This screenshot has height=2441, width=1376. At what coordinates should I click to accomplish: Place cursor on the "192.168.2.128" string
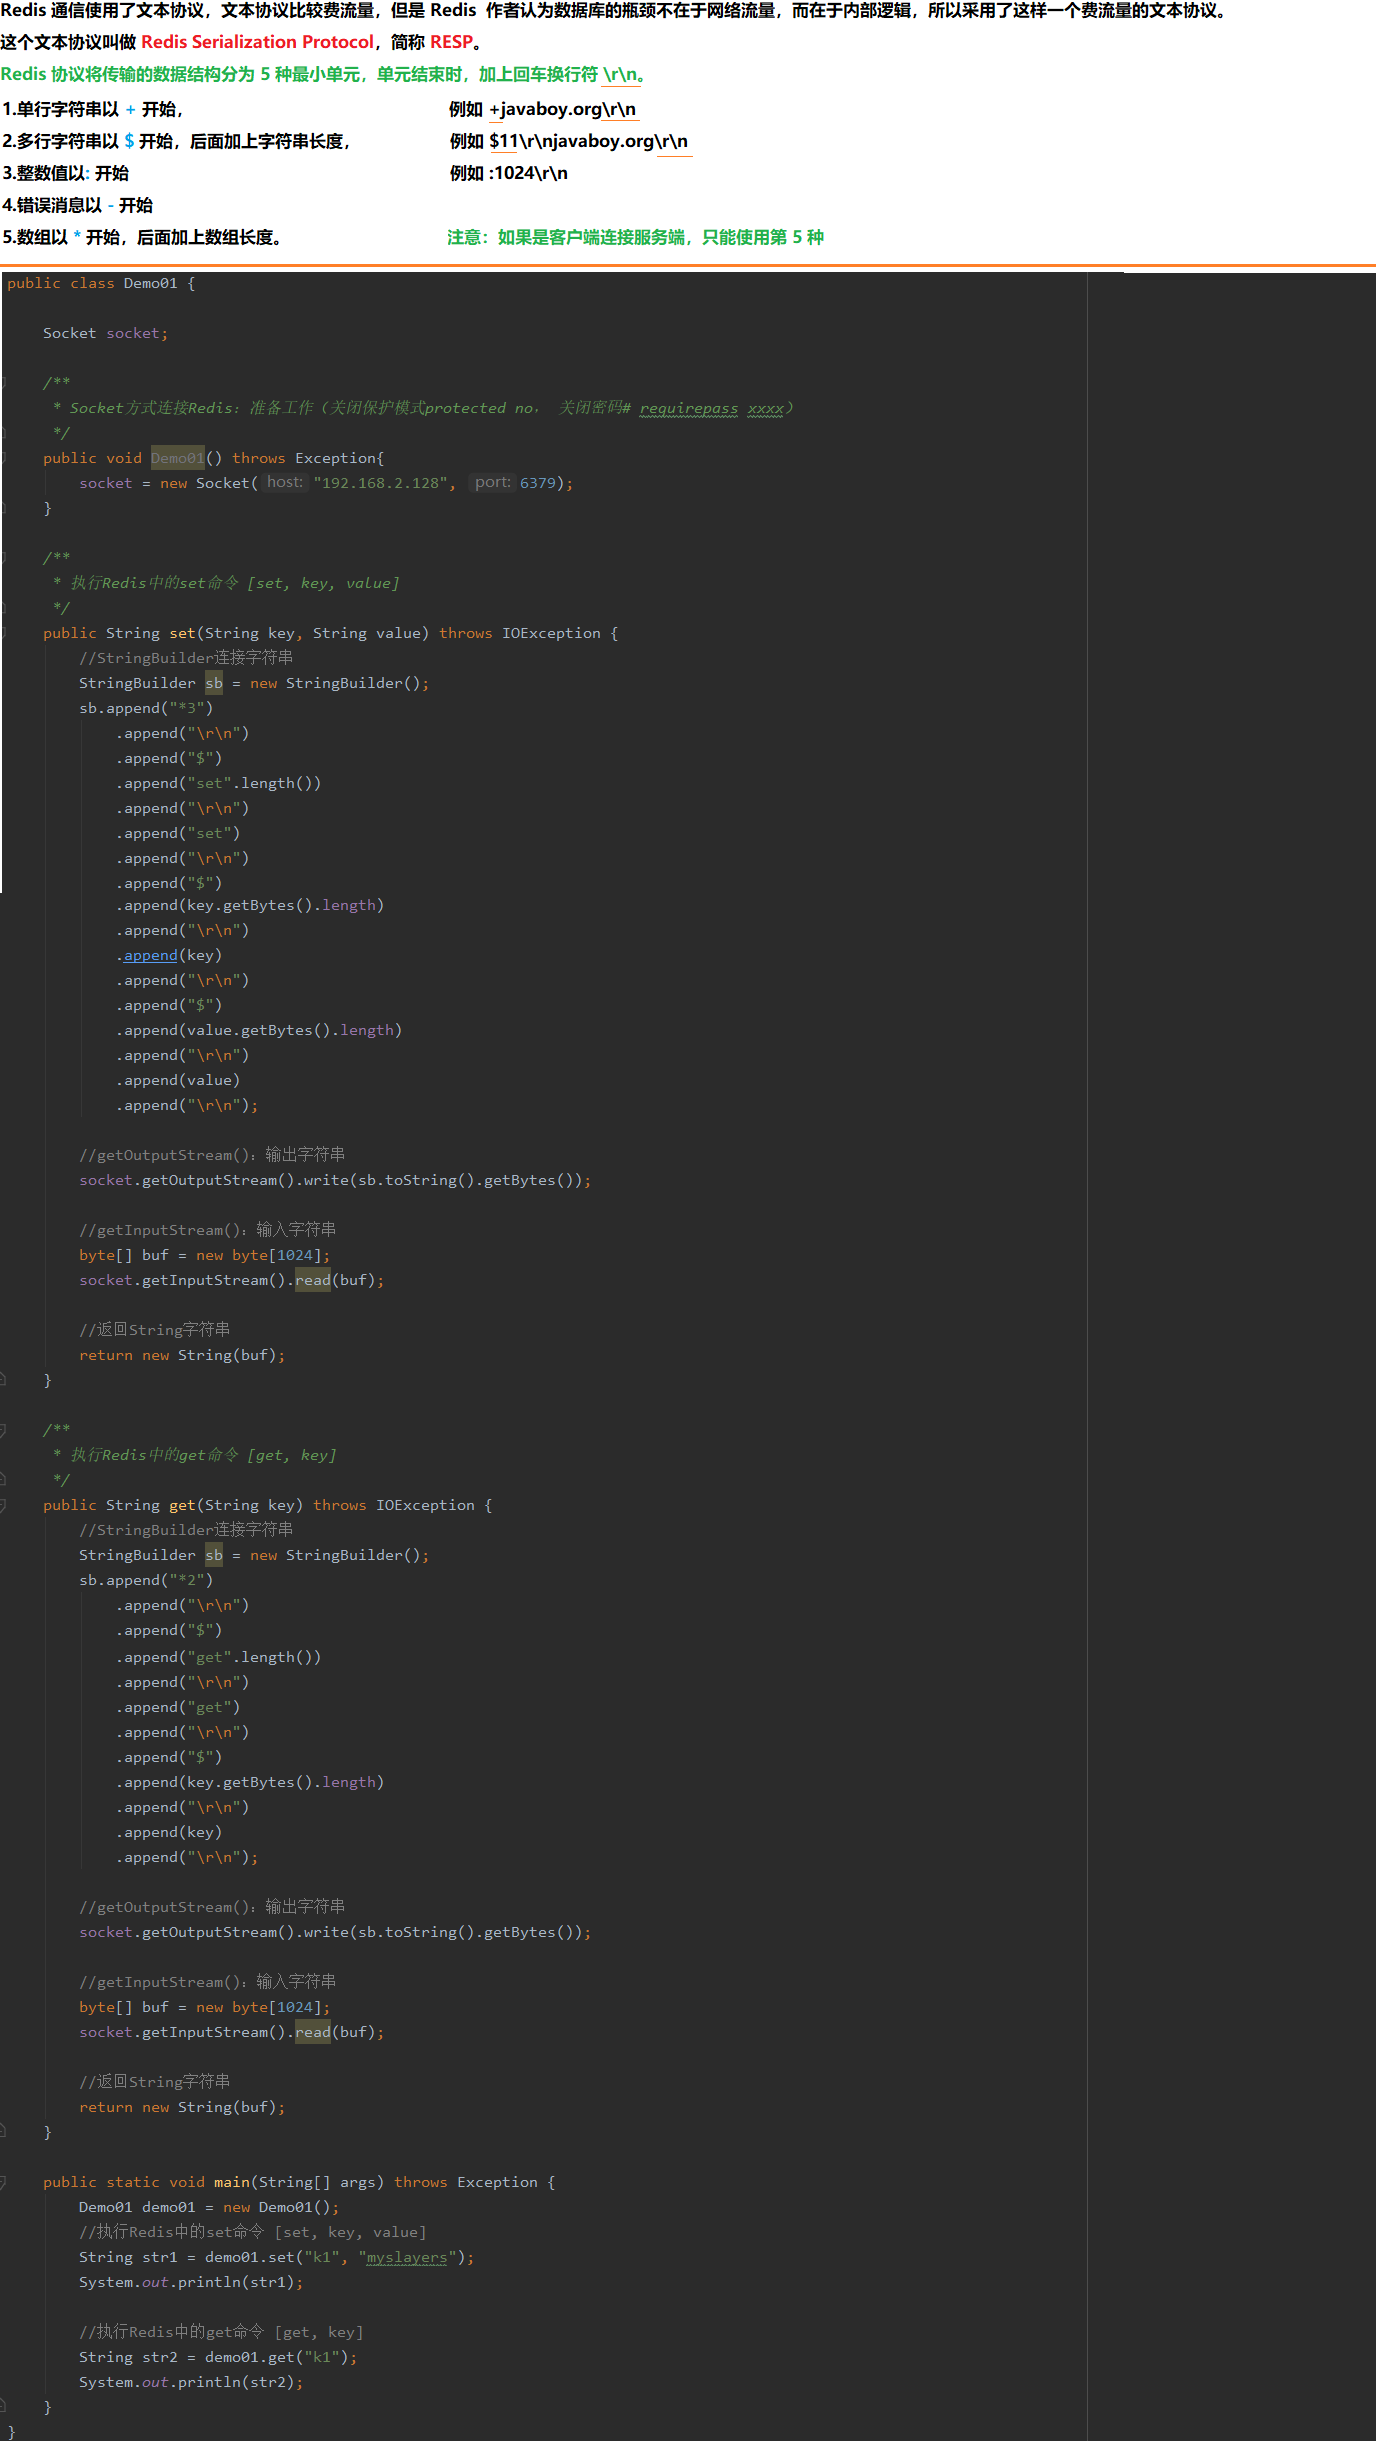(380, 483)
